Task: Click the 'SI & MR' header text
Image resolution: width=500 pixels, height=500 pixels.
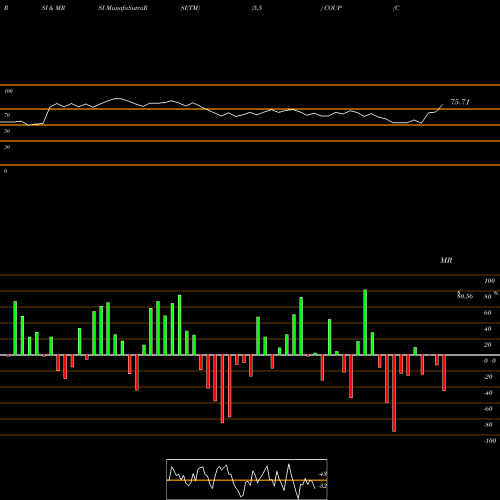Action: [53, 8]
